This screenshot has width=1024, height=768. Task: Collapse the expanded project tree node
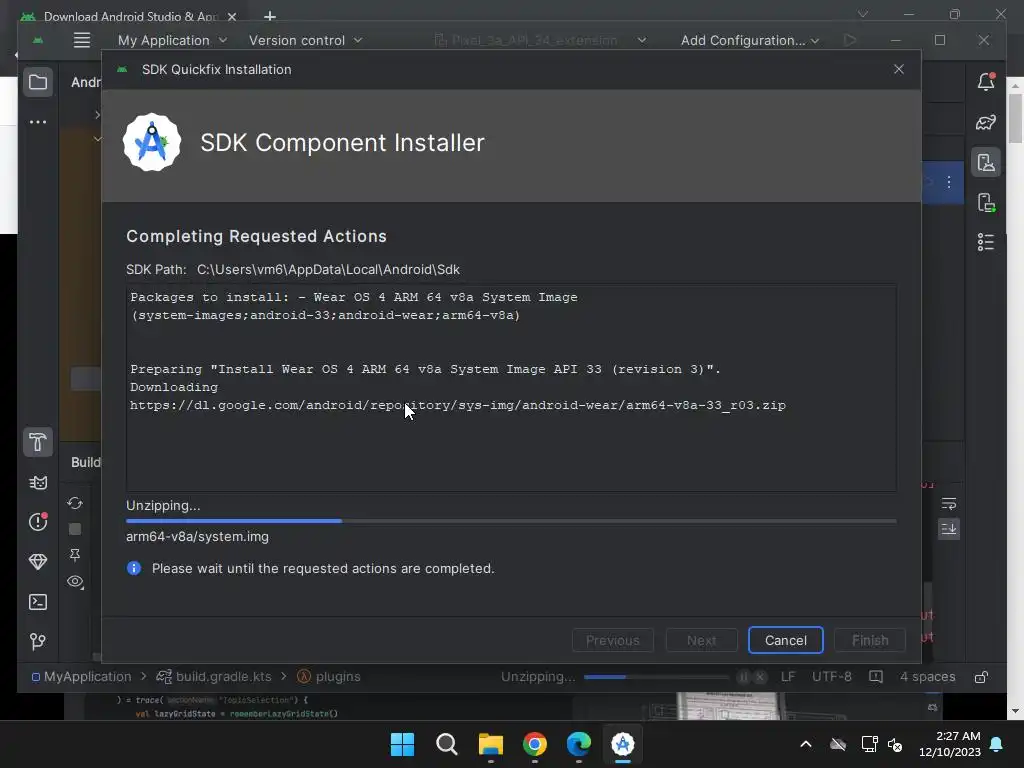[x=97, y=138]
